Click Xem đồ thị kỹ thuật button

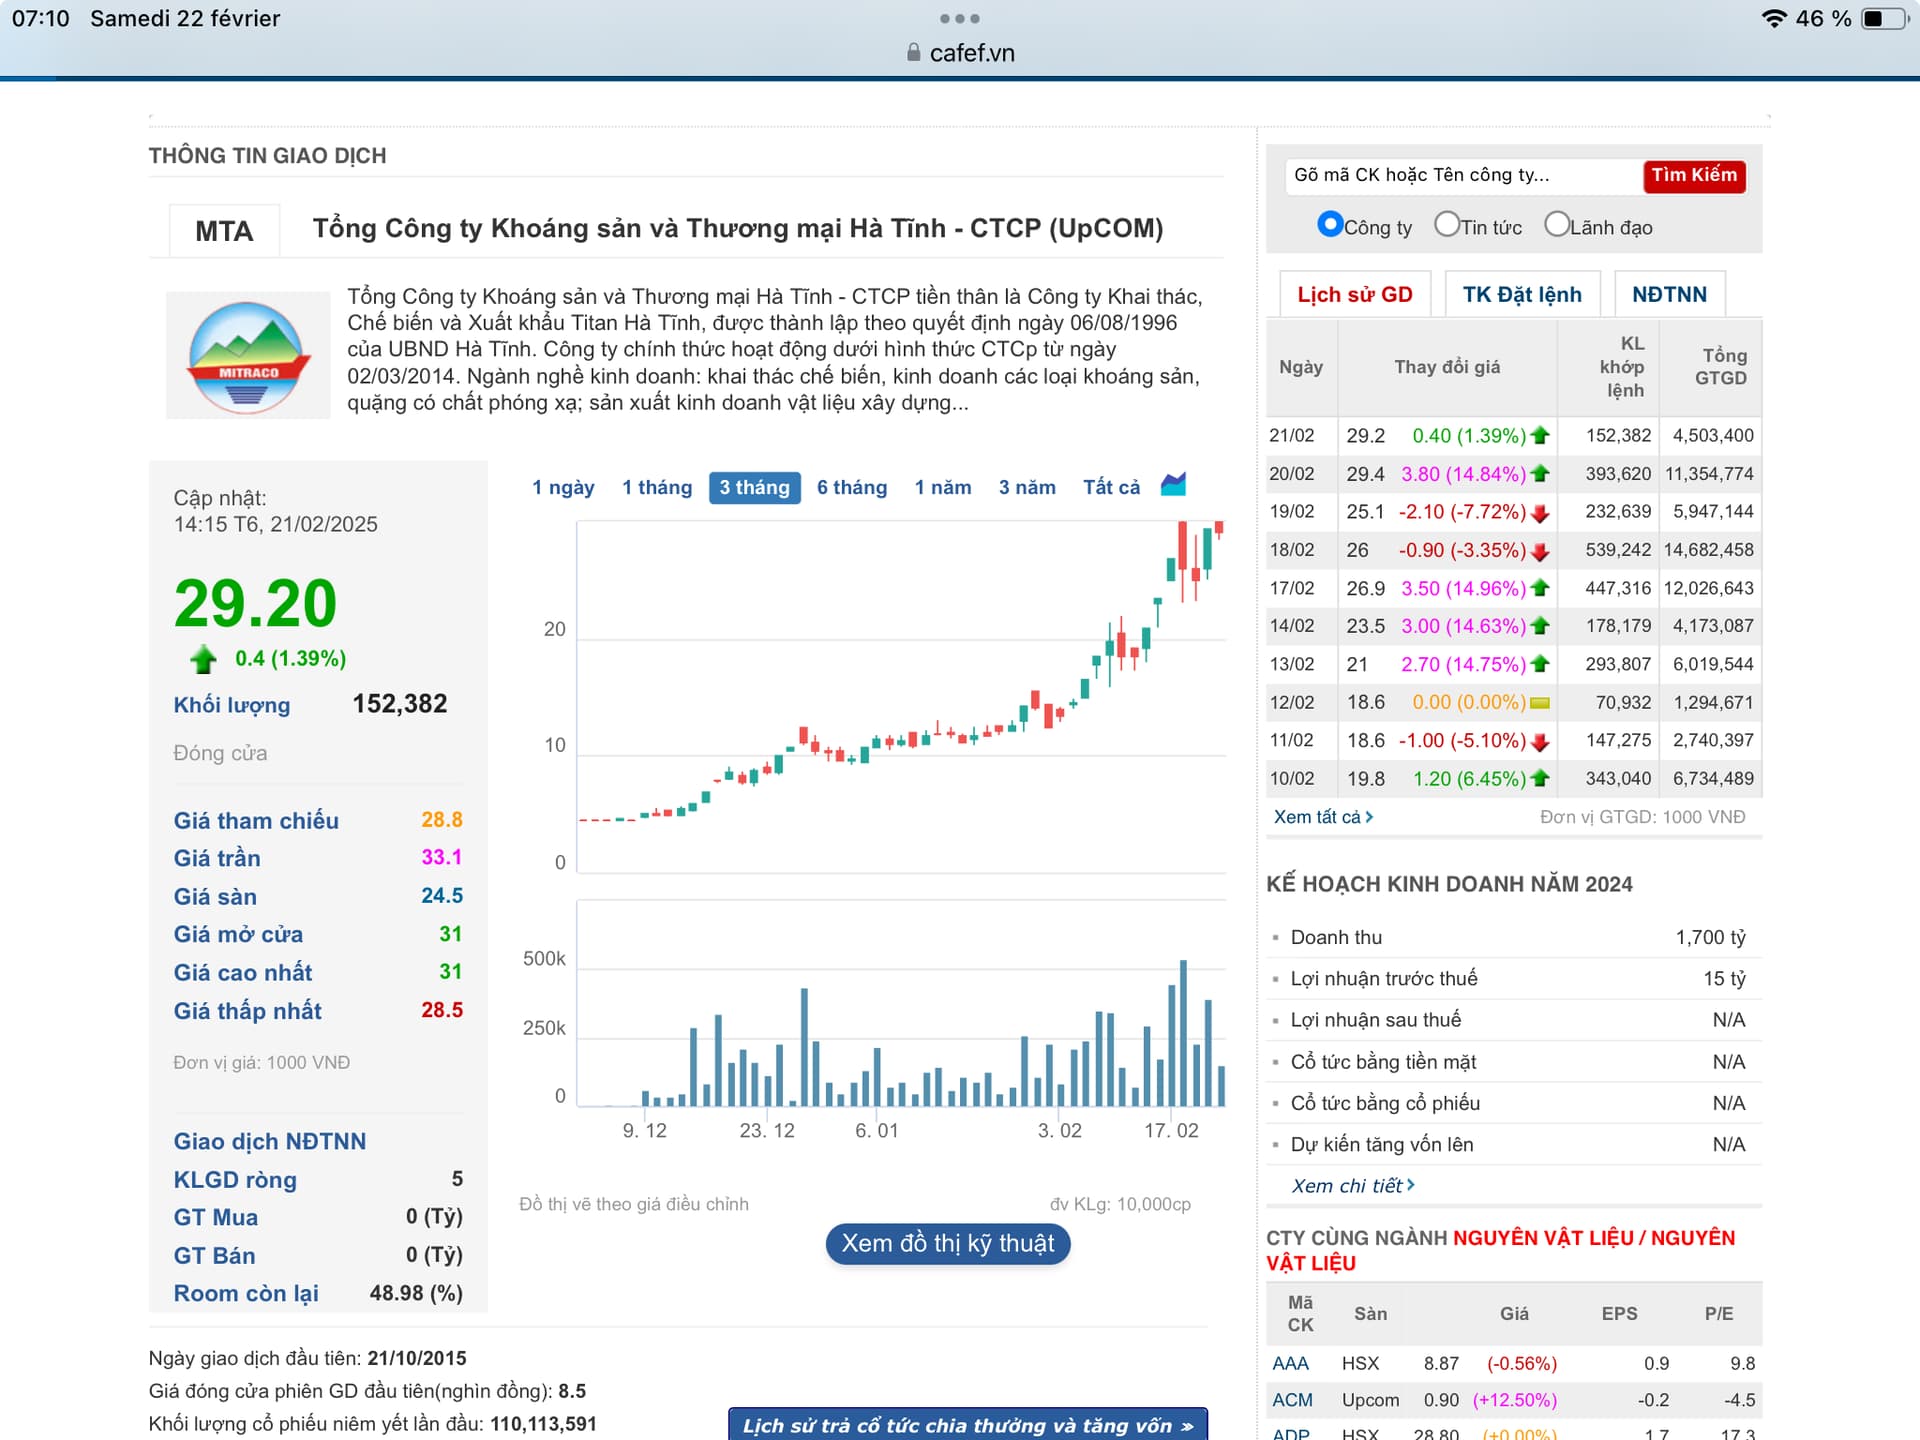(x=947, y=1243)
